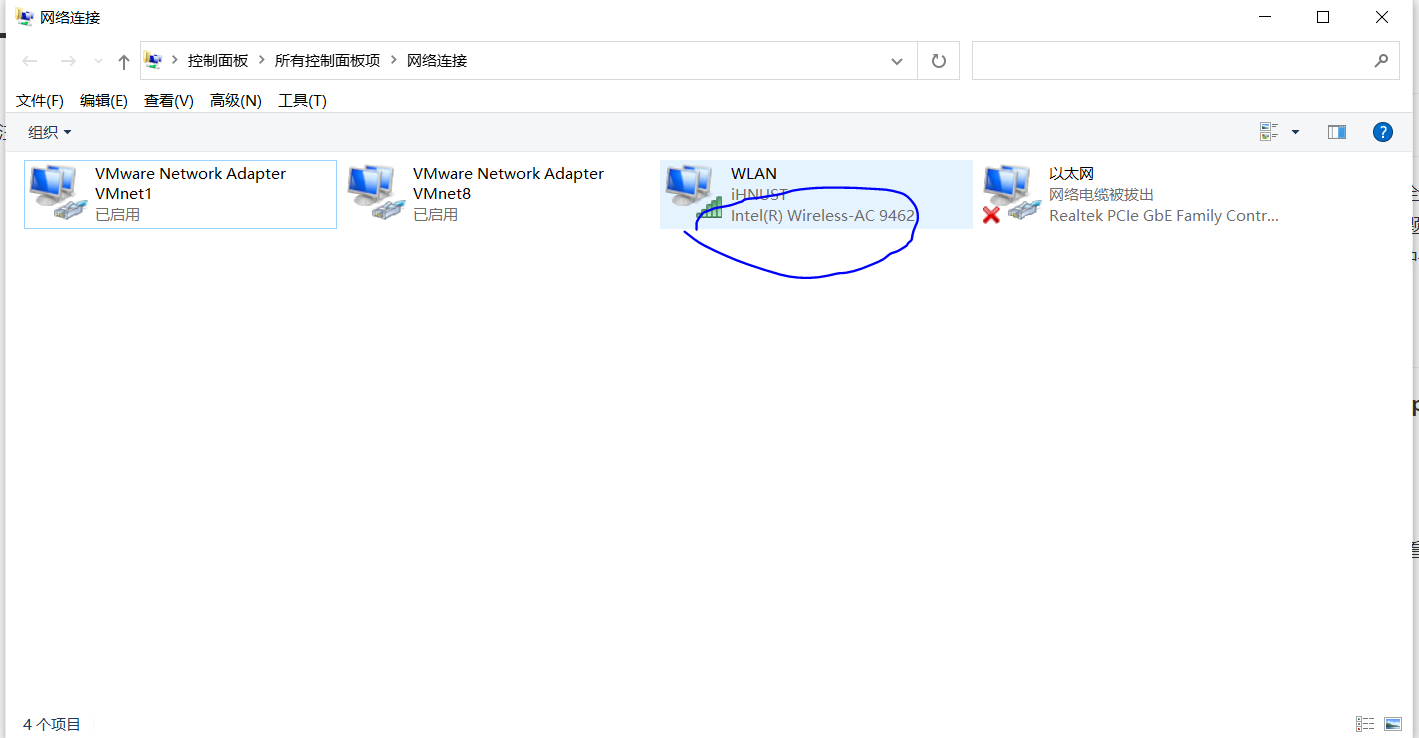Open the 高级(N) menu

tap(236, 101)
